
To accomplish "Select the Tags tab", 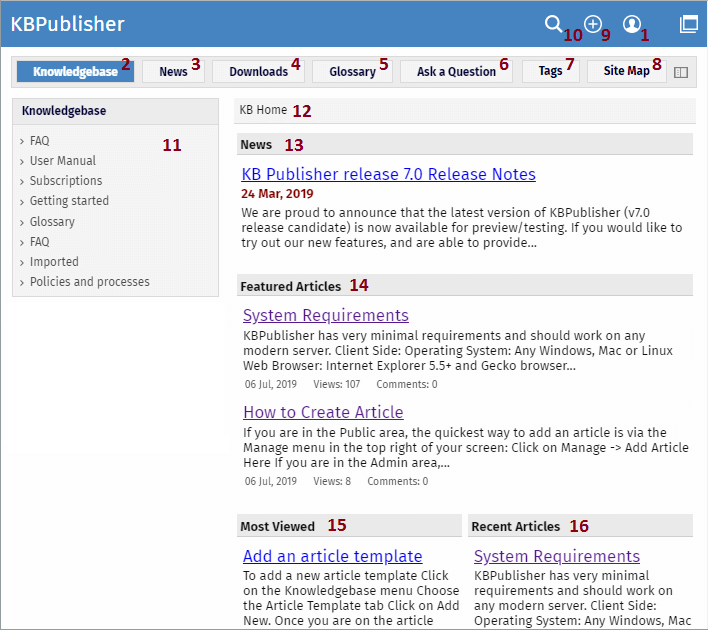I will (550, 71).
